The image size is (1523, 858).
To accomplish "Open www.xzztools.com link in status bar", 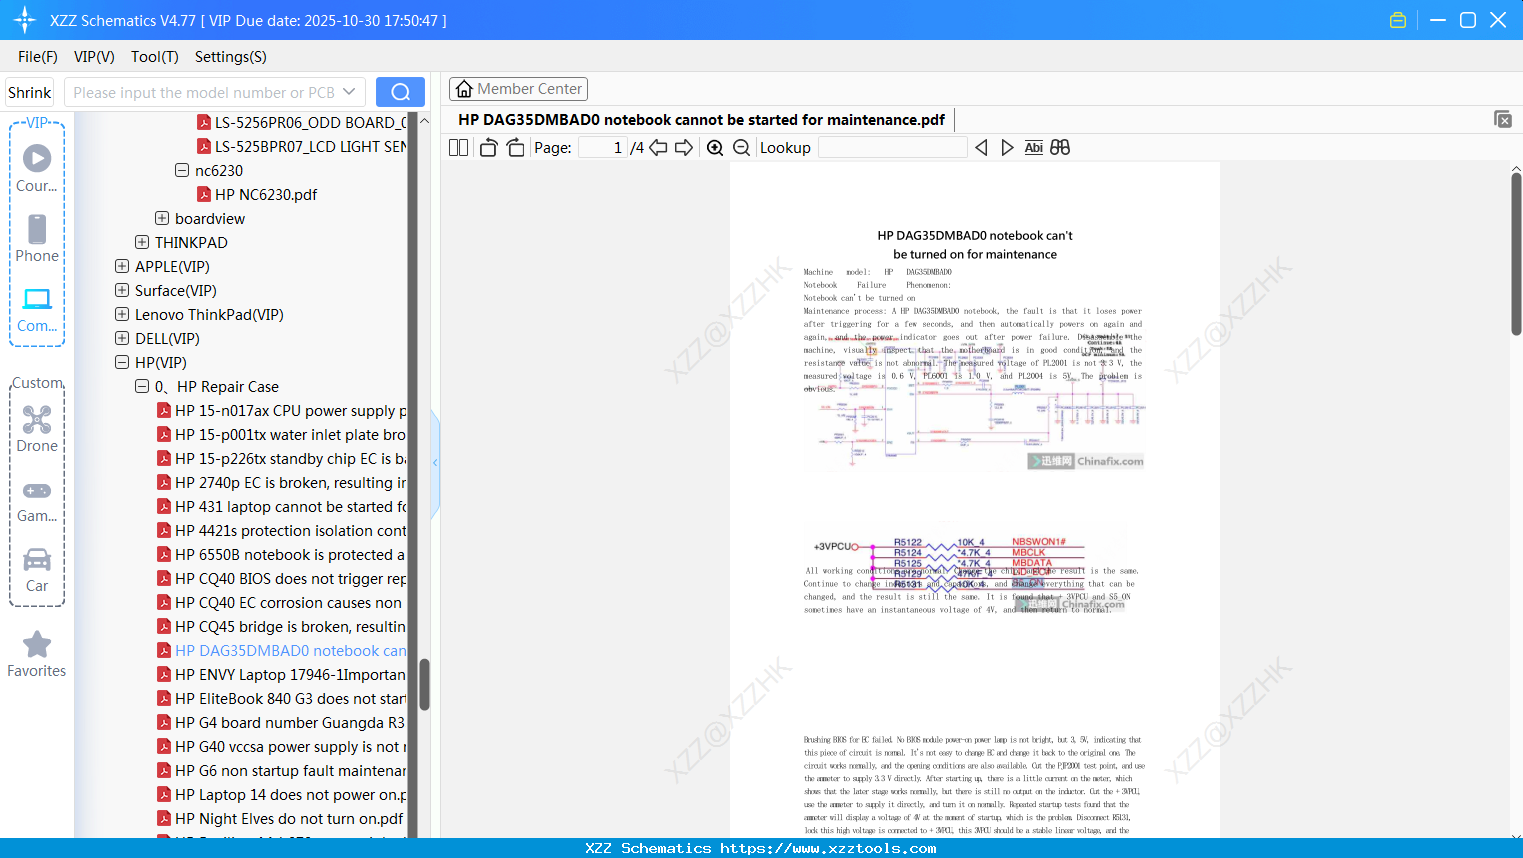I will [828, 848].
